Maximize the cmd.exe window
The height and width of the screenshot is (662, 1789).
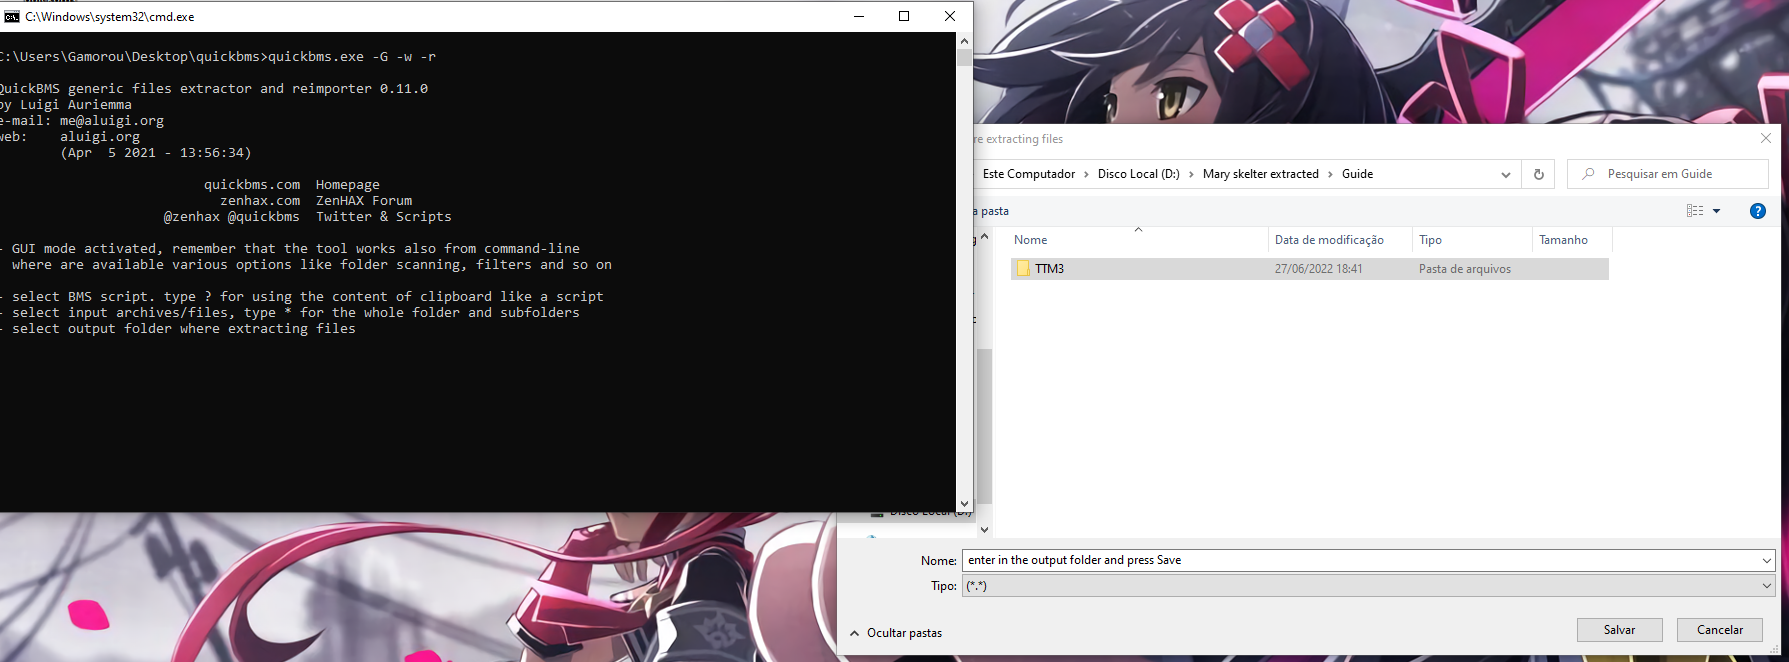click(x=904, y=16)
